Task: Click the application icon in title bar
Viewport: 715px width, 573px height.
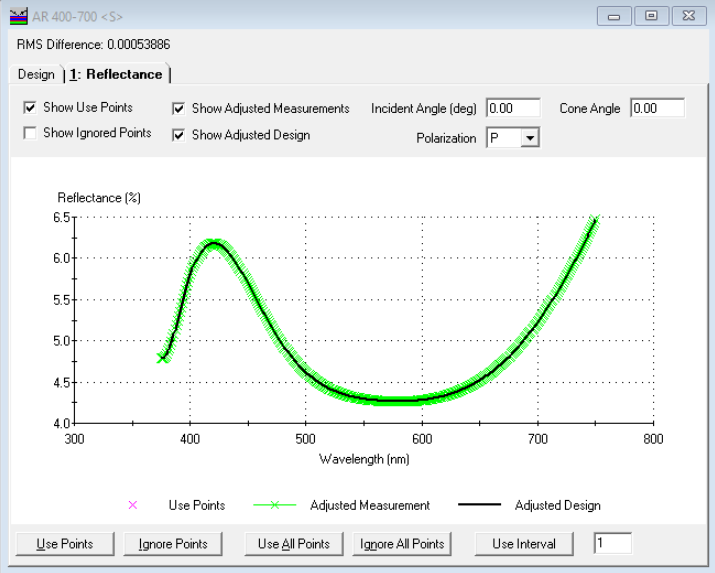Action: tap(19, 17)
